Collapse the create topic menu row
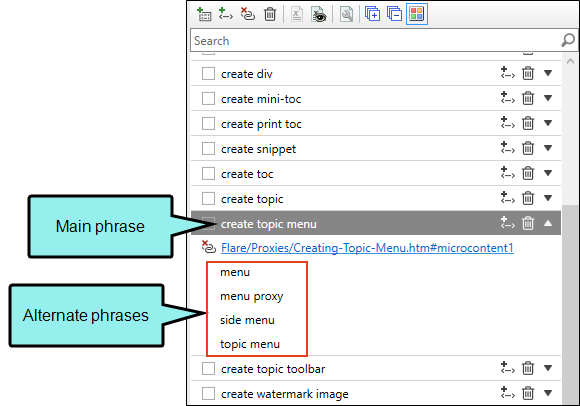The width and height of the screenshot is (580, 406). tap(548, 223)
